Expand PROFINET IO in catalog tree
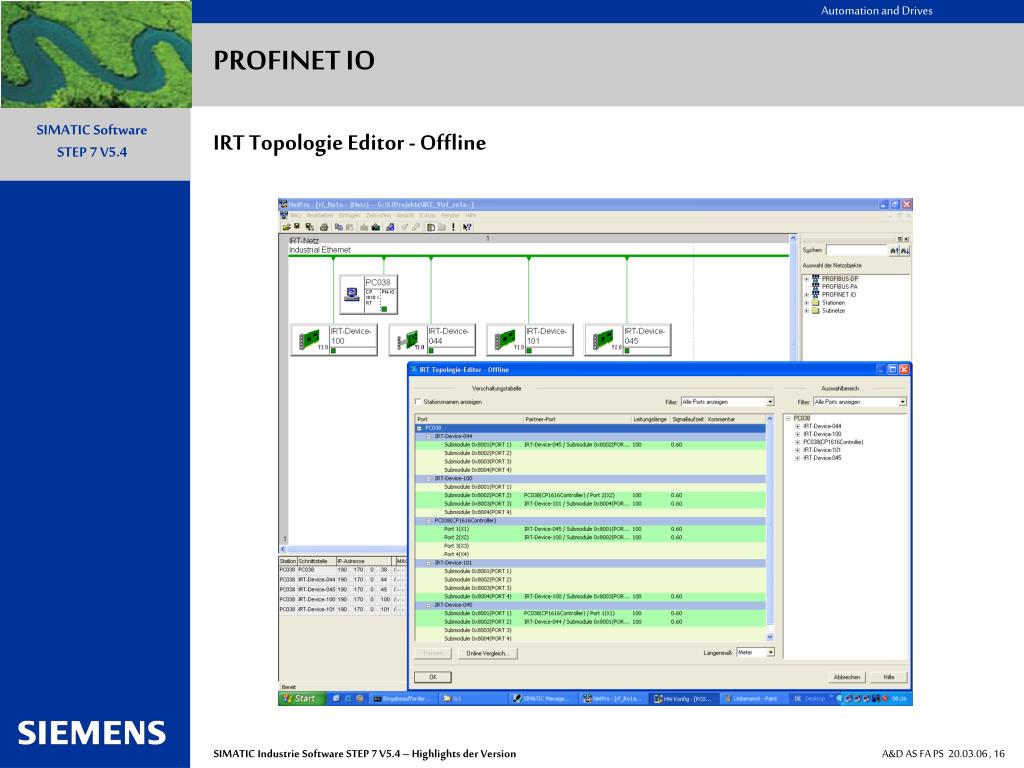Viewport: 1024px width, 768px height. tap(807, 295)
